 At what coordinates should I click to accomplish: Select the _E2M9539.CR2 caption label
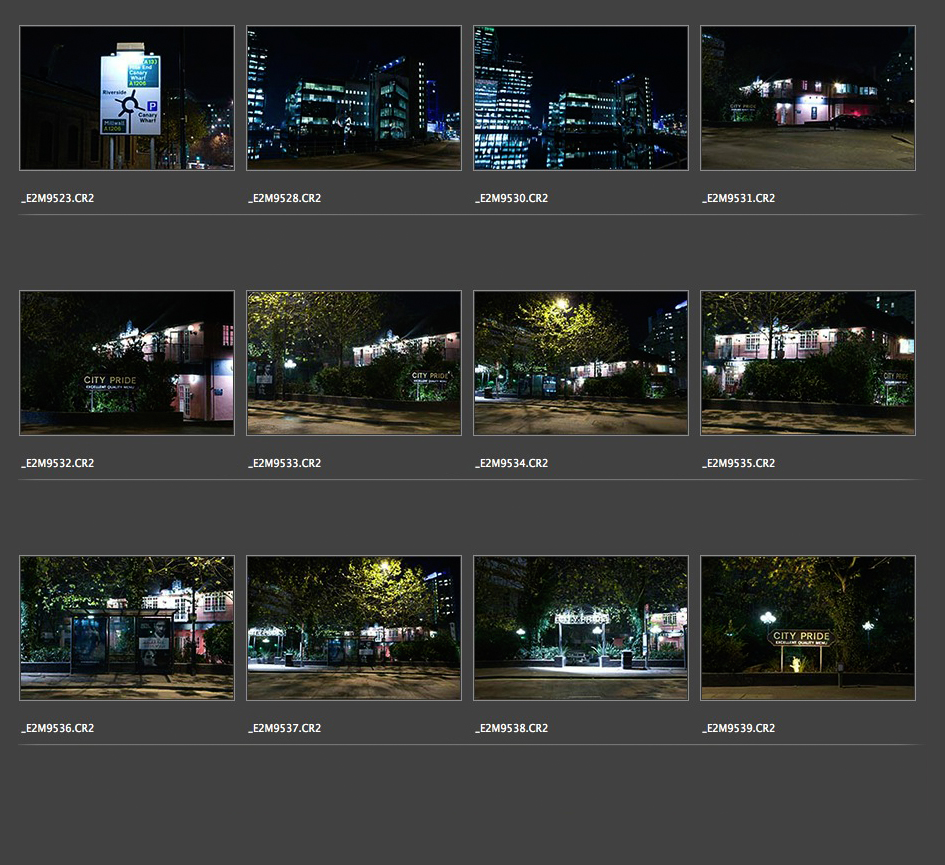[739, 728]
